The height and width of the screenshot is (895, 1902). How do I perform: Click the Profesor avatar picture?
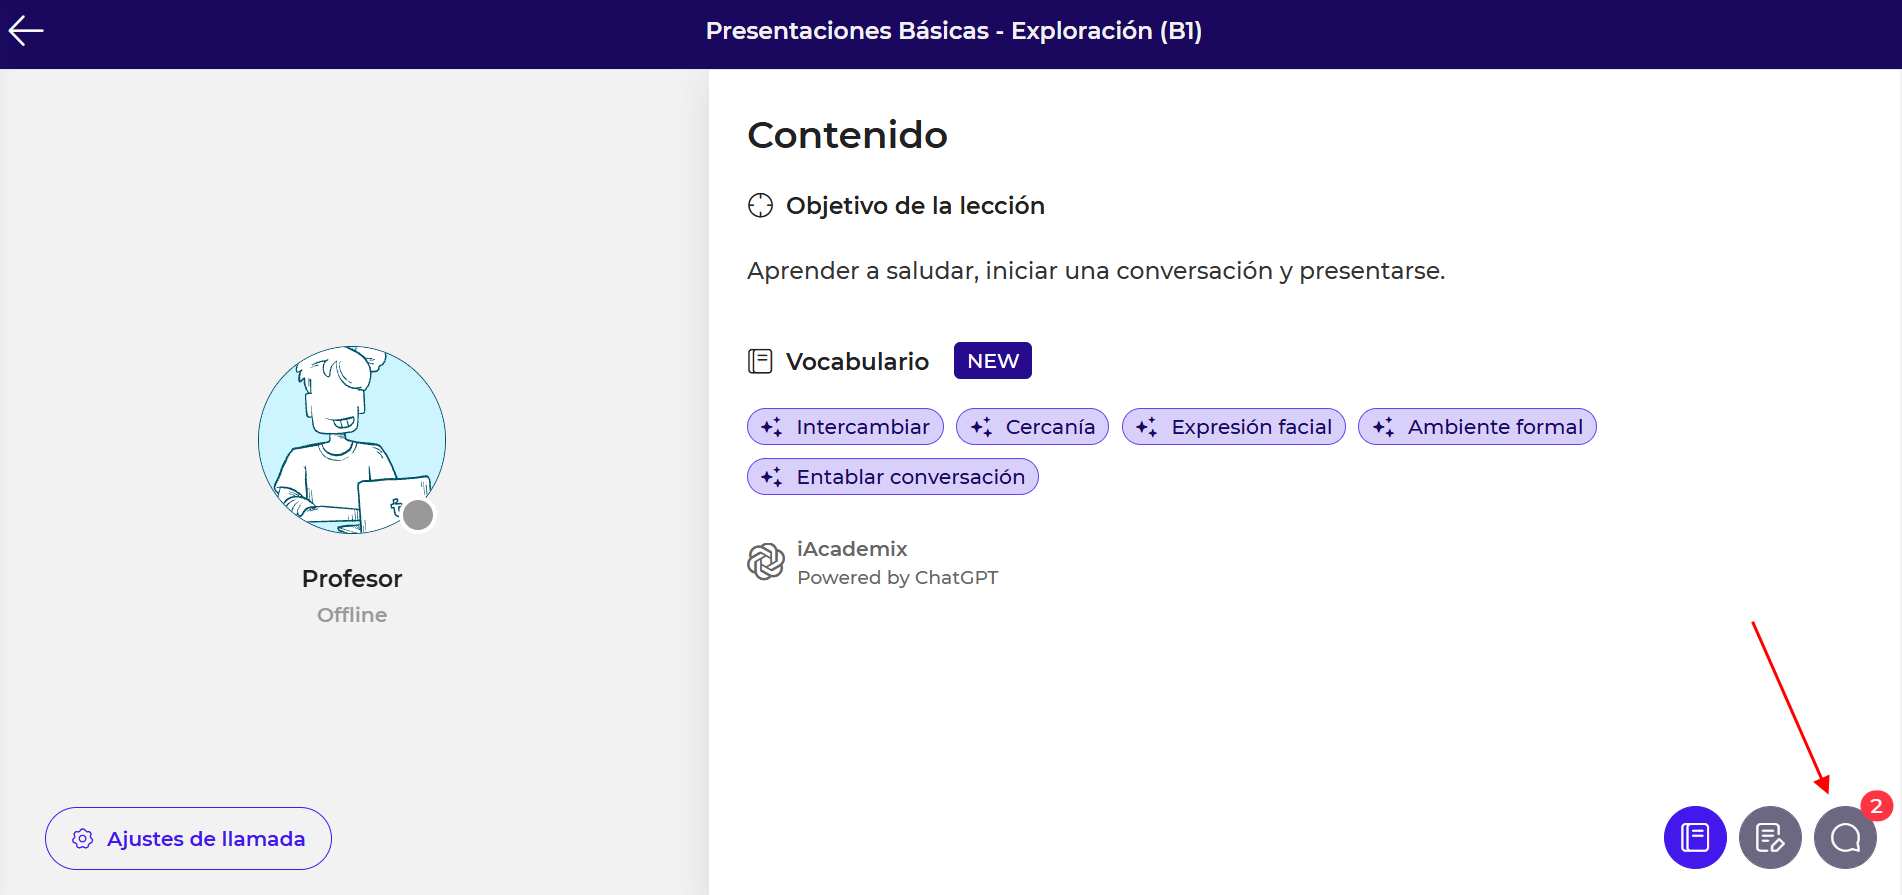(x=351, y=439)
